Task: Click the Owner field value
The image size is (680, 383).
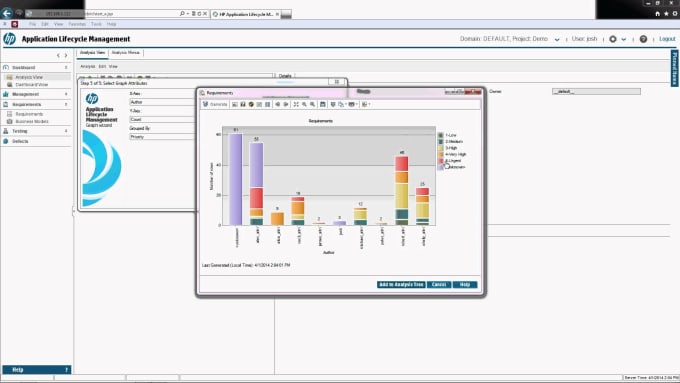Action: pyautogui.click(x=596, y=92)
